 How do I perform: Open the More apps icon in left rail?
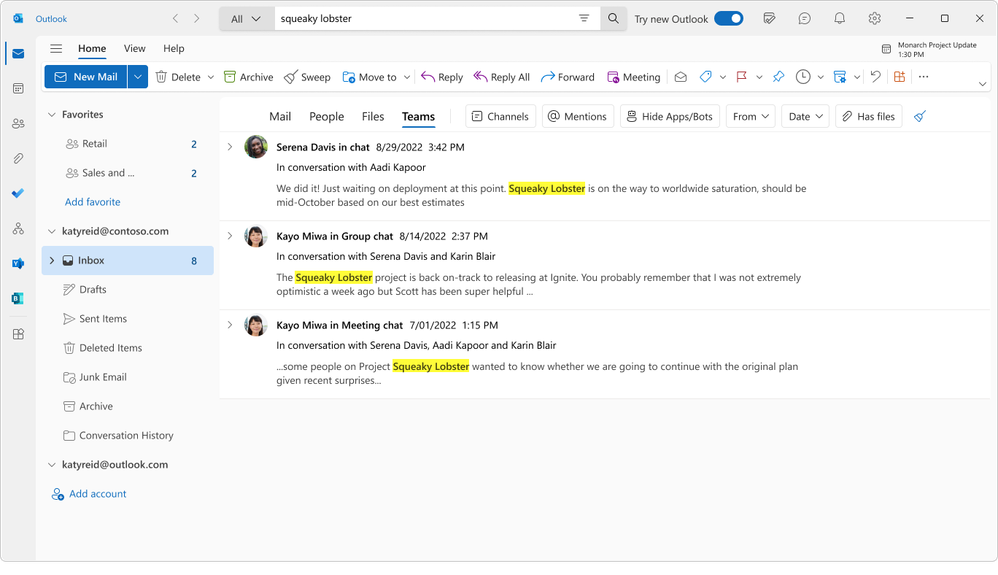[18, 334]
